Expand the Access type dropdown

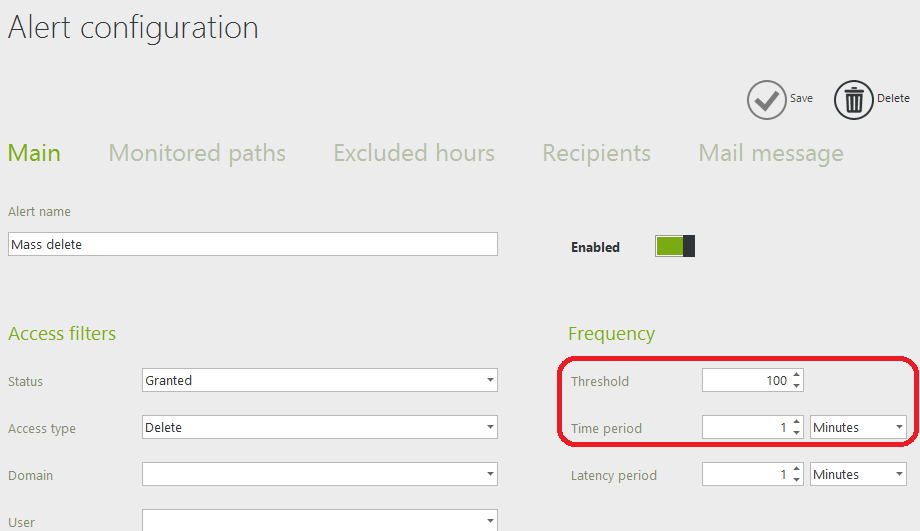320,427
